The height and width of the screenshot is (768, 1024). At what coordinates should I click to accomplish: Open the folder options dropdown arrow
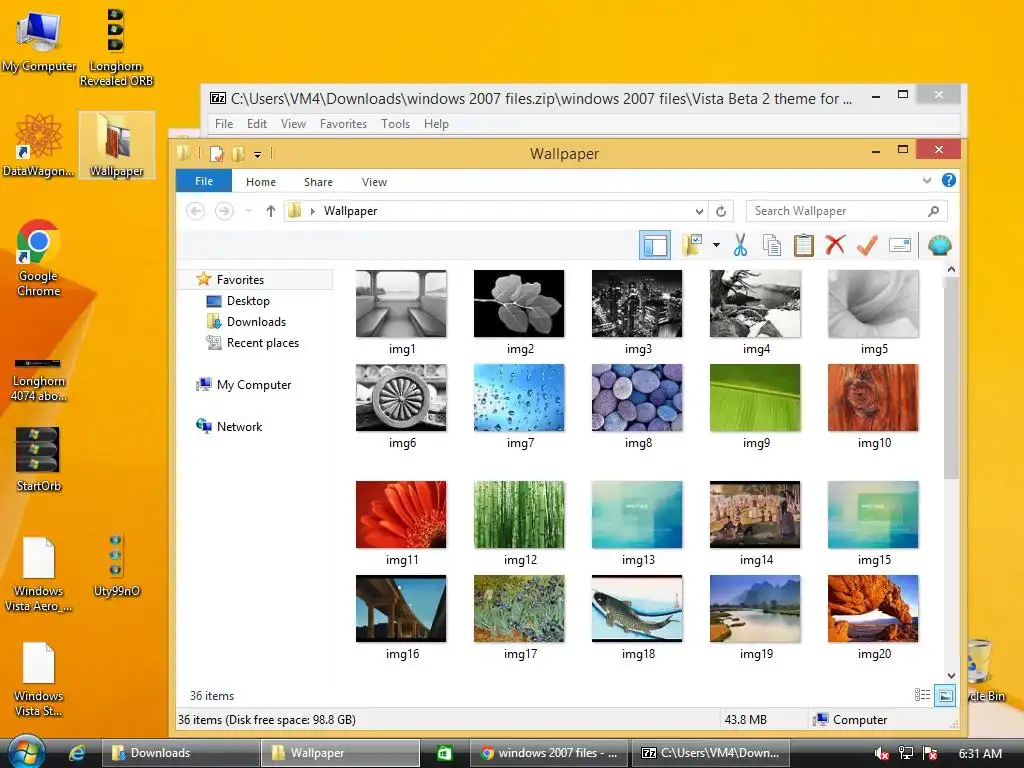coord(716,246)
